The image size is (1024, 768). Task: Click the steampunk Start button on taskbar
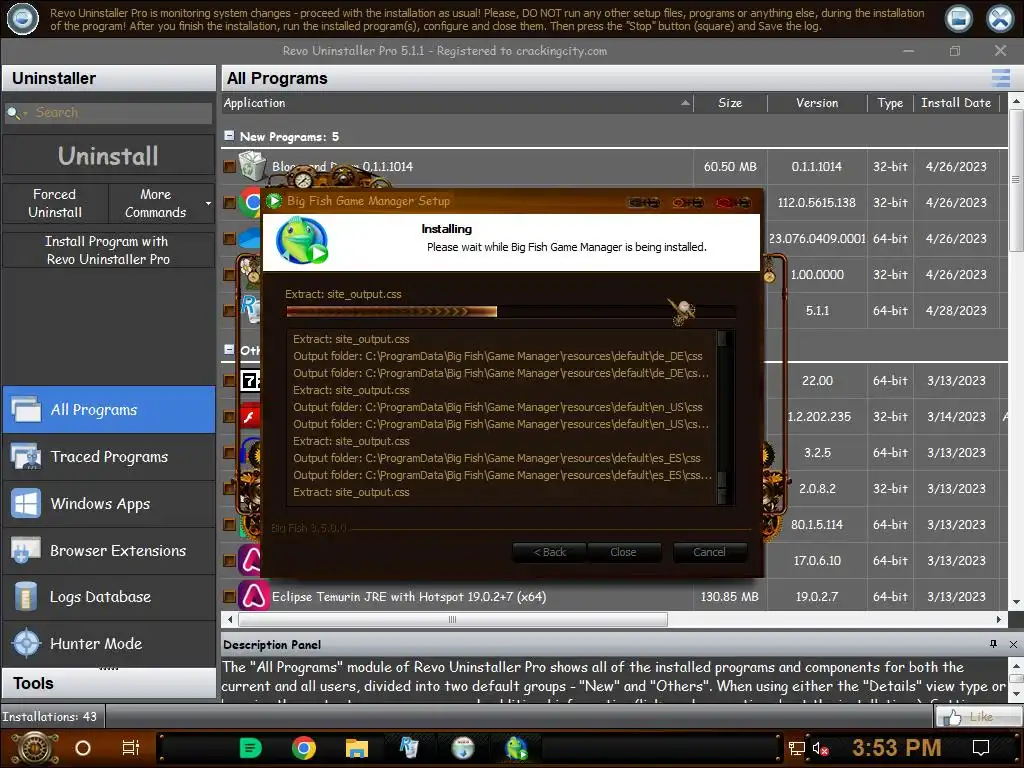point(35,748)
